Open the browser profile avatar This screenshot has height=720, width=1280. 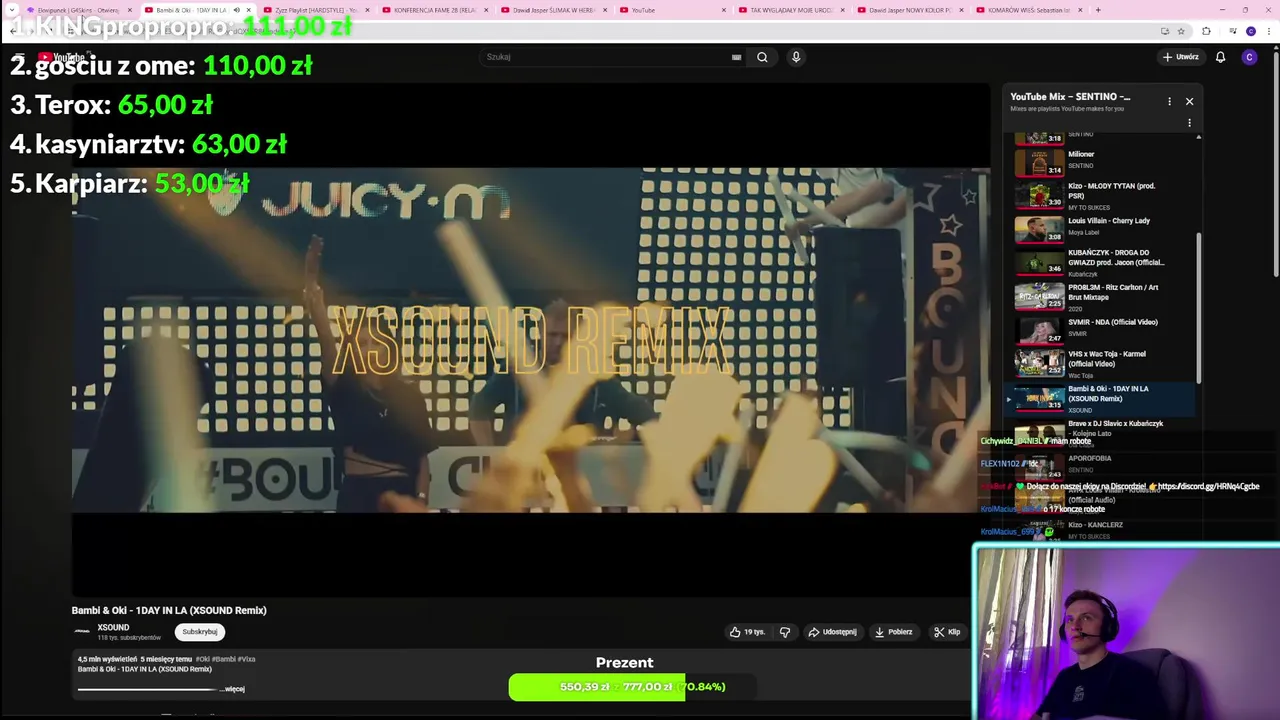(1250, 31)
